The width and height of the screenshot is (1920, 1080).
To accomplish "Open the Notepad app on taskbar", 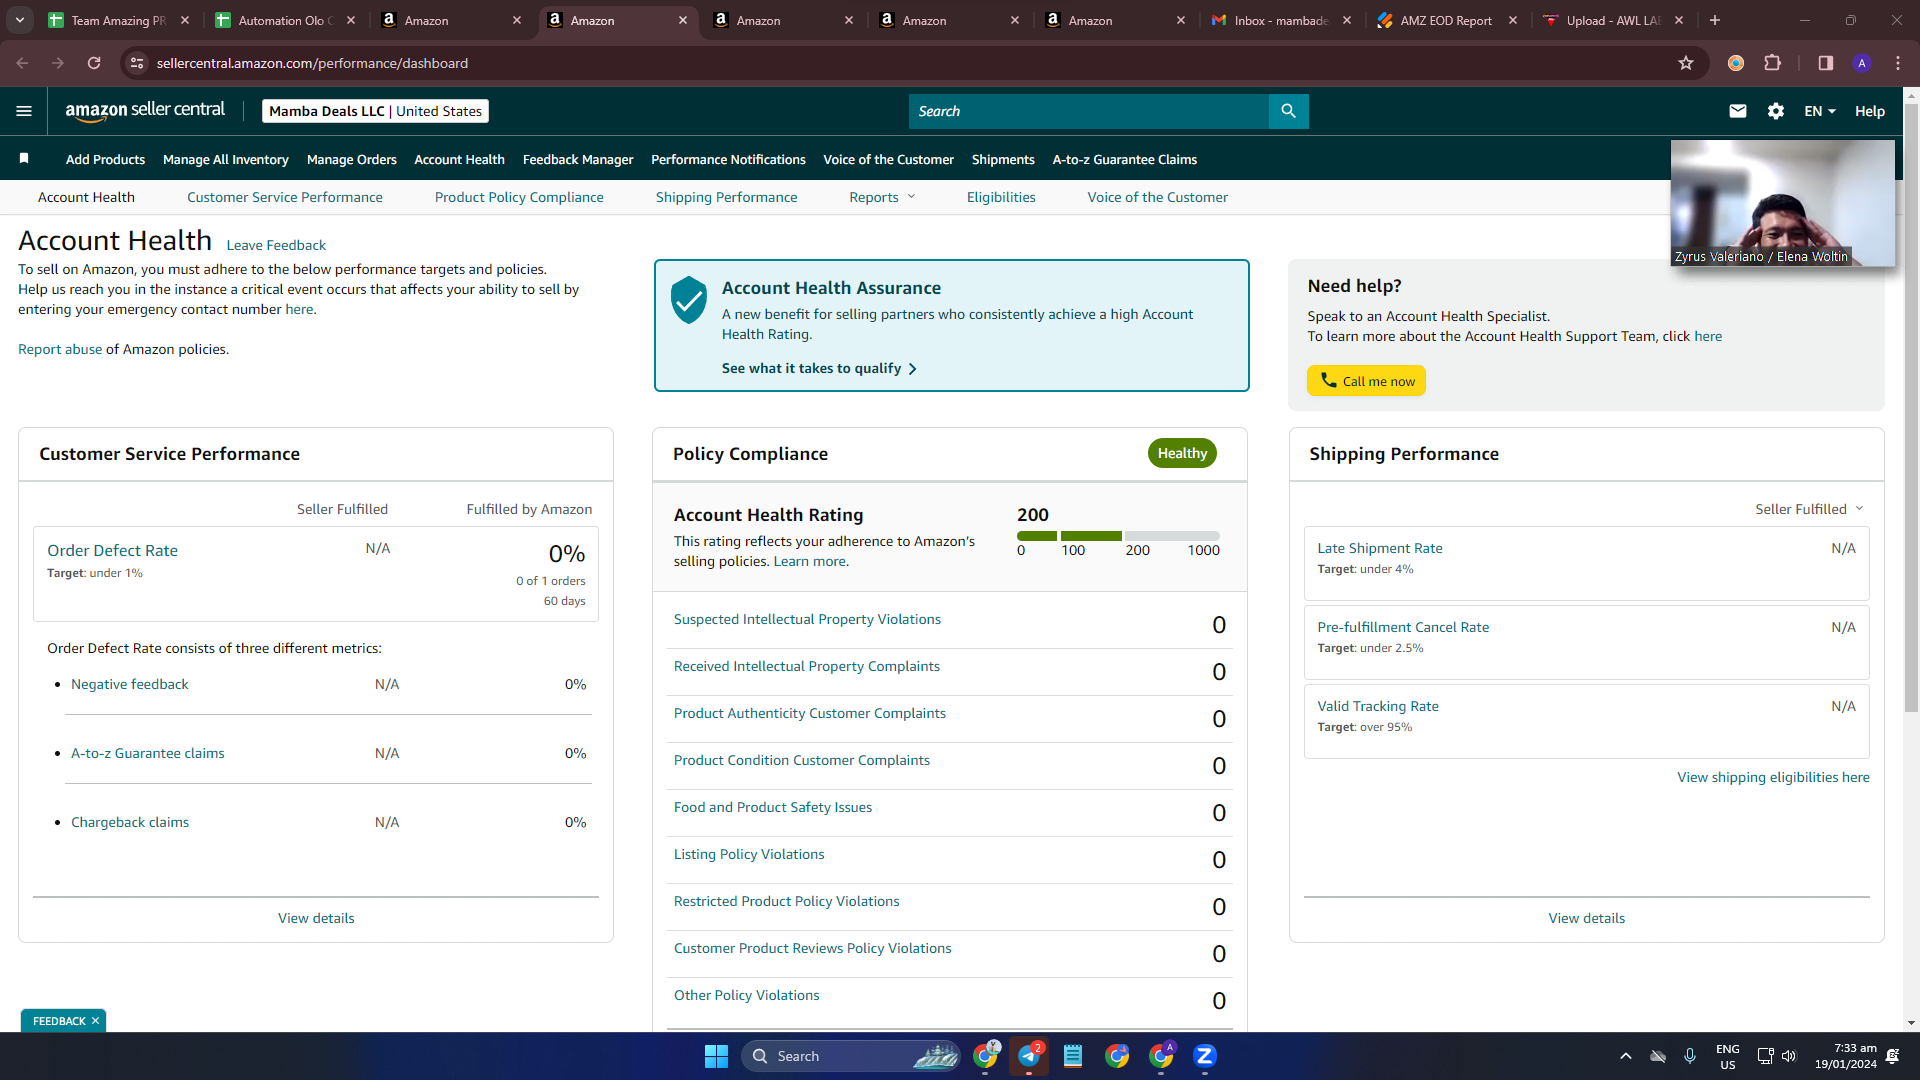I will tap(1073, 1056).
